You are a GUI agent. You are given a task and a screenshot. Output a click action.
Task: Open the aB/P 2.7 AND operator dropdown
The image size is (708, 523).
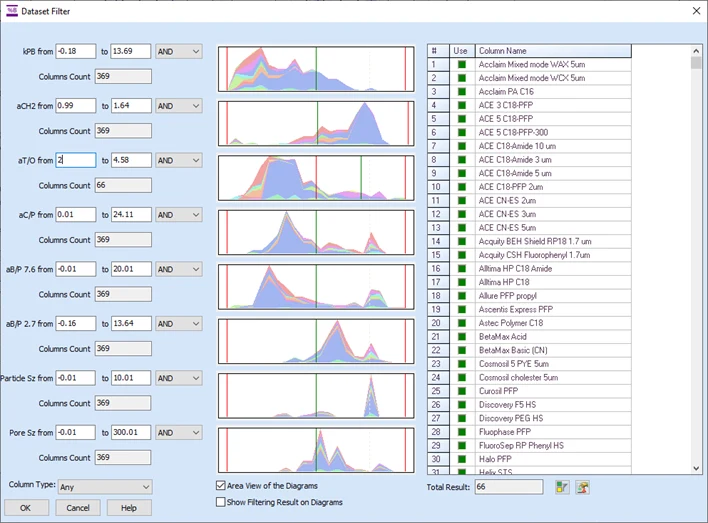pos(178,323)
